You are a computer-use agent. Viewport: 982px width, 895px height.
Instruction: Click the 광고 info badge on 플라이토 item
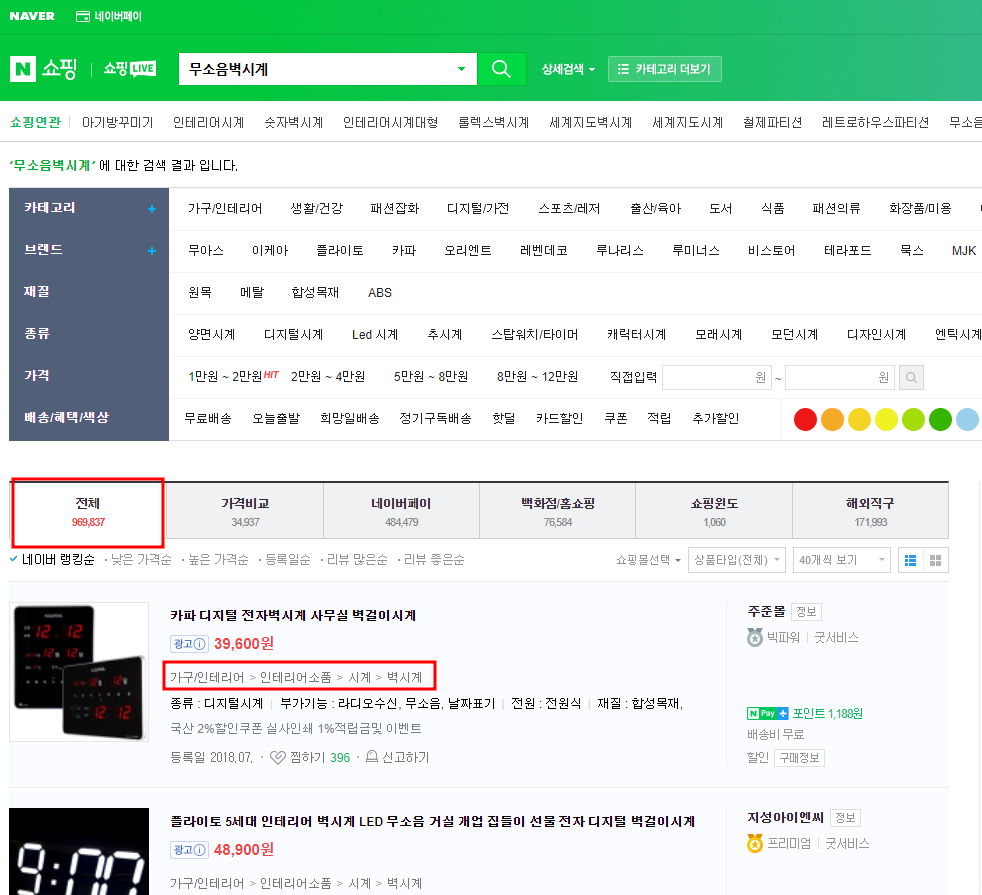click(190, 849)
